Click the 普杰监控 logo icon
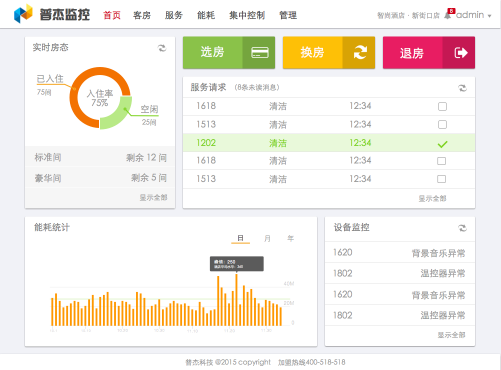This screenshot has width=501, height=370. coord(23,14)
